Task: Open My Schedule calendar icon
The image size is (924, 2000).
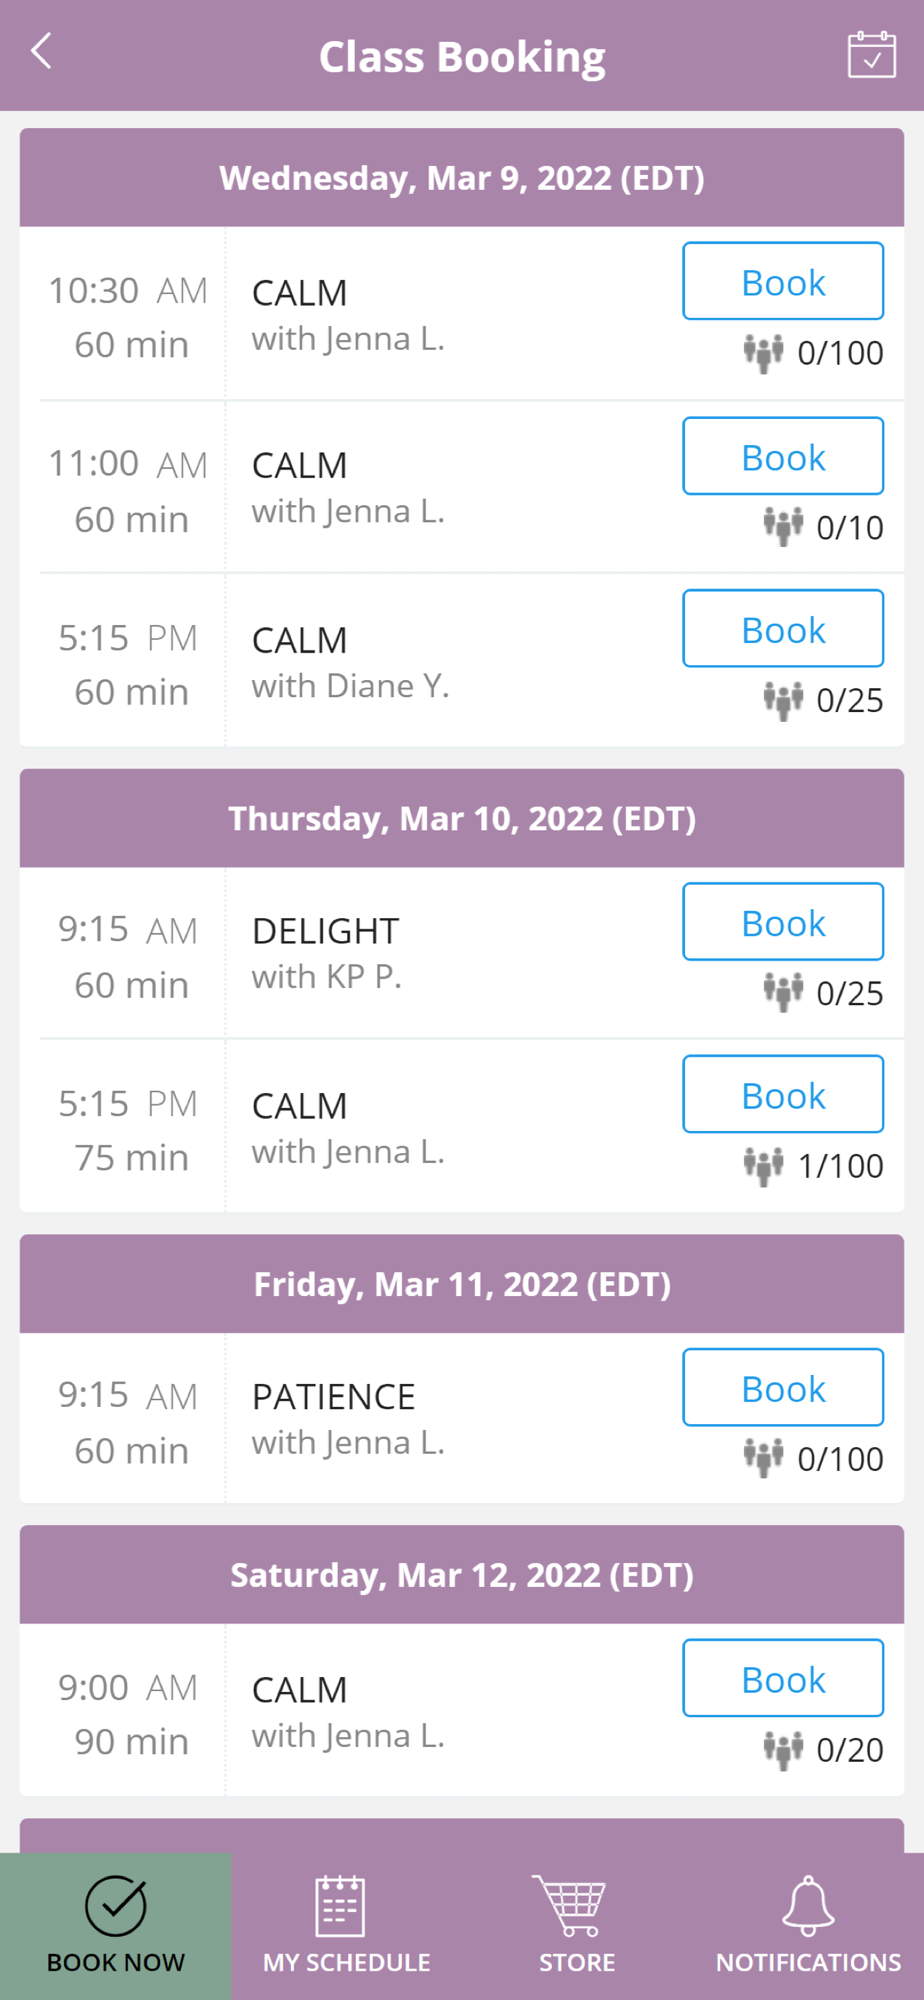Action: 340,1906
